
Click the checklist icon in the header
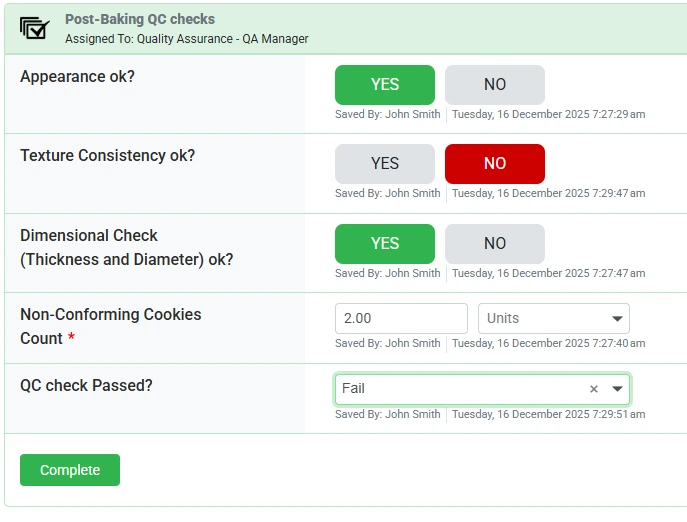click(x=34, y=28)
